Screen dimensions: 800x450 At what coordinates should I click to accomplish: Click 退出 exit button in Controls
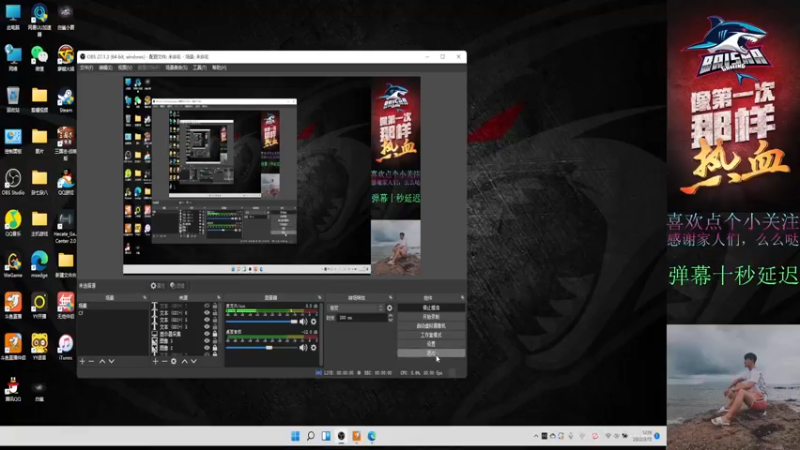click(x=431, y=353)
